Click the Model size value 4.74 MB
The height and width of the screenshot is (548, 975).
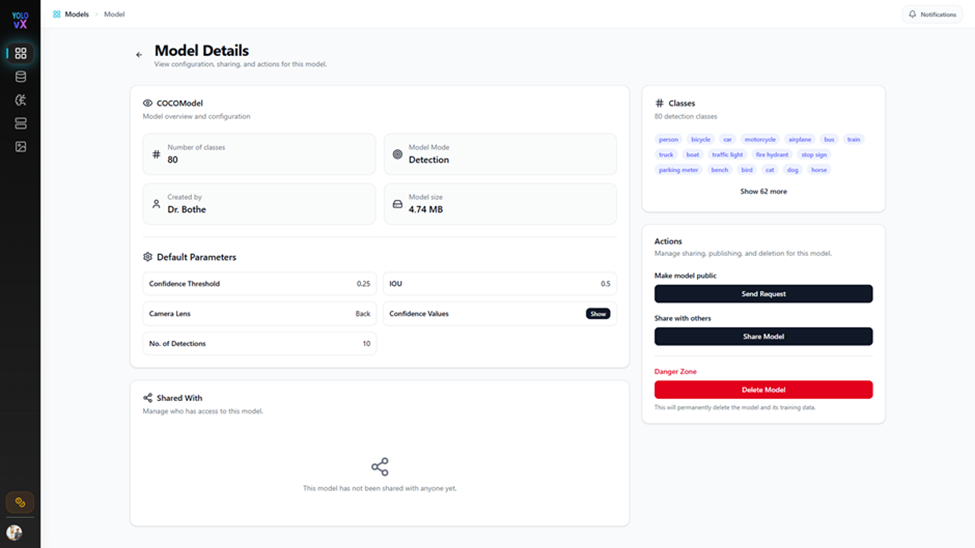click(x=426, y=210)
